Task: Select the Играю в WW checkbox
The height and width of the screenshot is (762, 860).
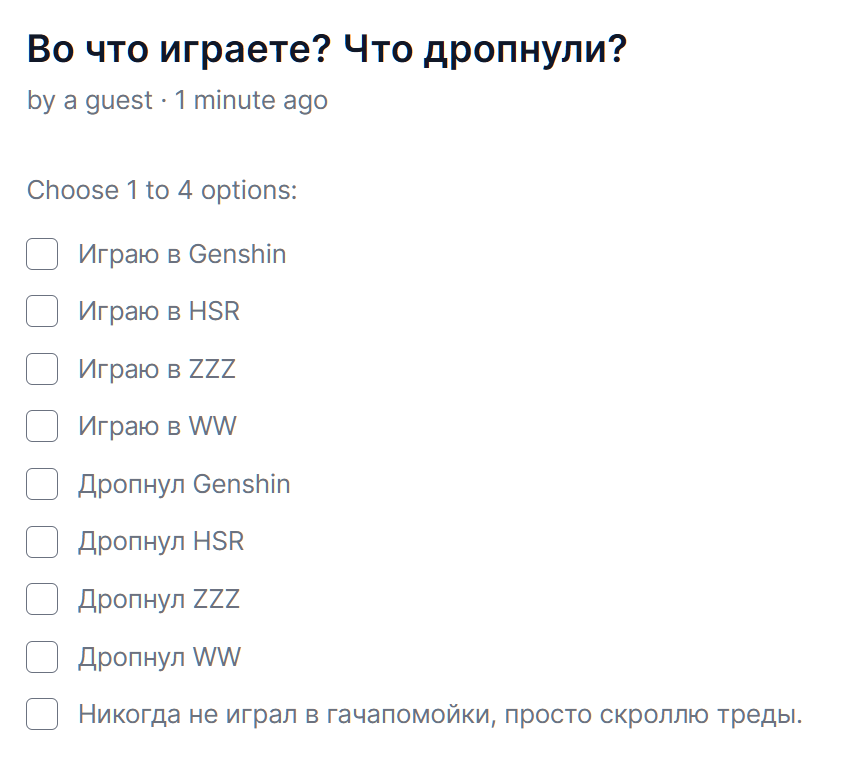Action: tap(42, 427)
